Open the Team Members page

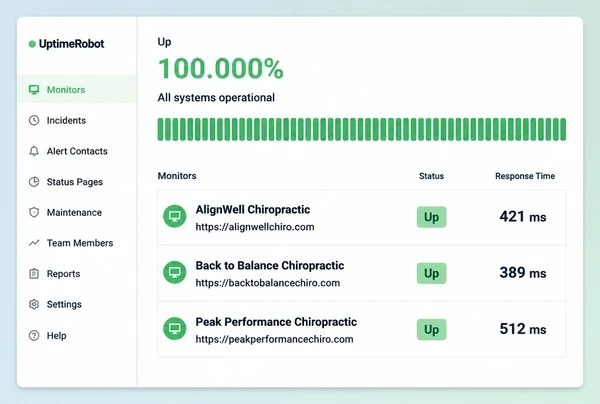80,243
